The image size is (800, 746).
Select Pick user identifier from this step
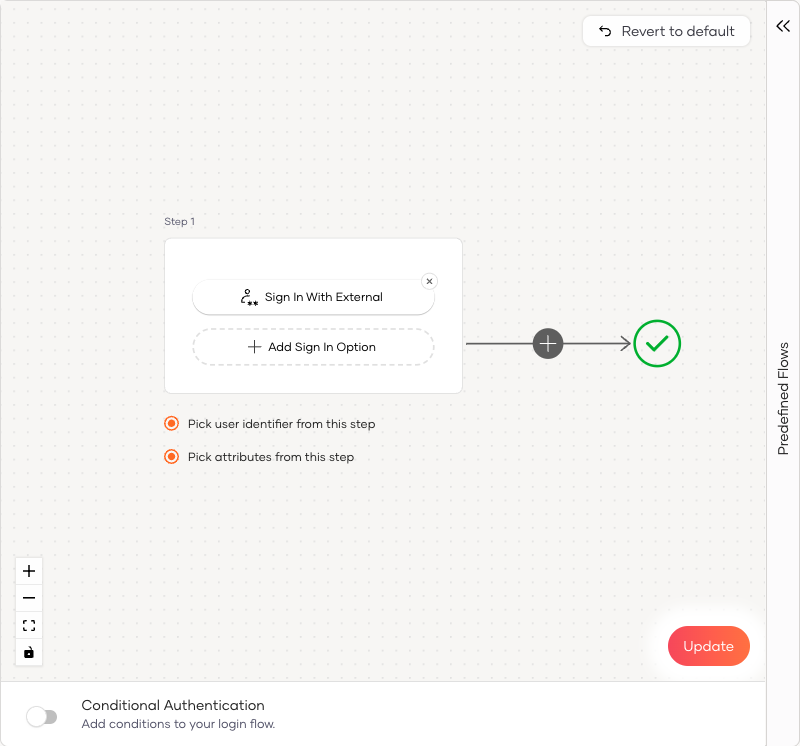pyautogui.click(x=171, y=423)
